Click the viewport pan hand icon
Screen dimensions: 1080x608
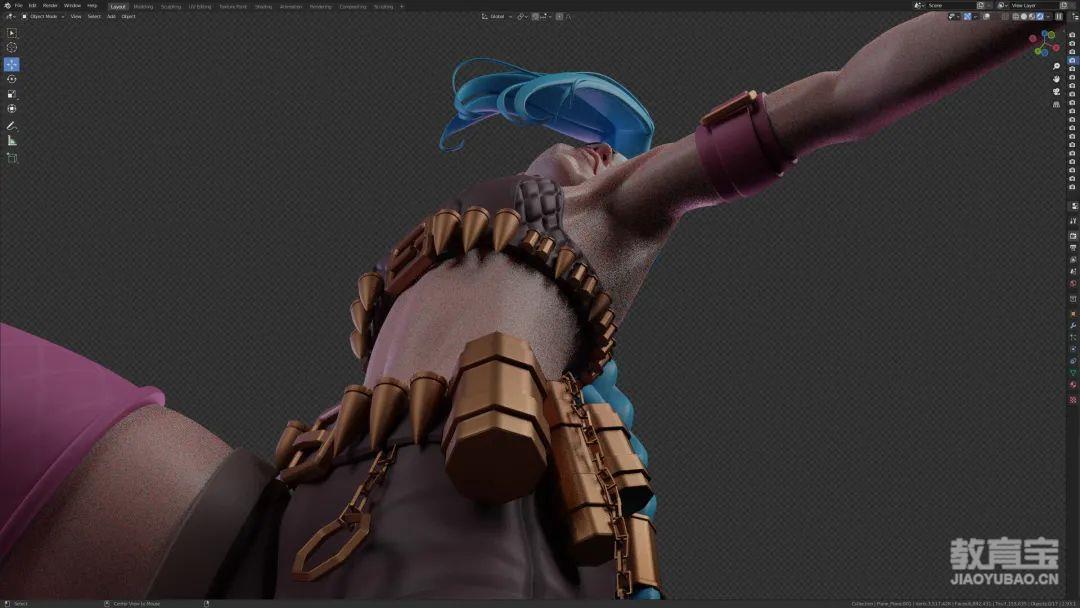point(1057,79)
